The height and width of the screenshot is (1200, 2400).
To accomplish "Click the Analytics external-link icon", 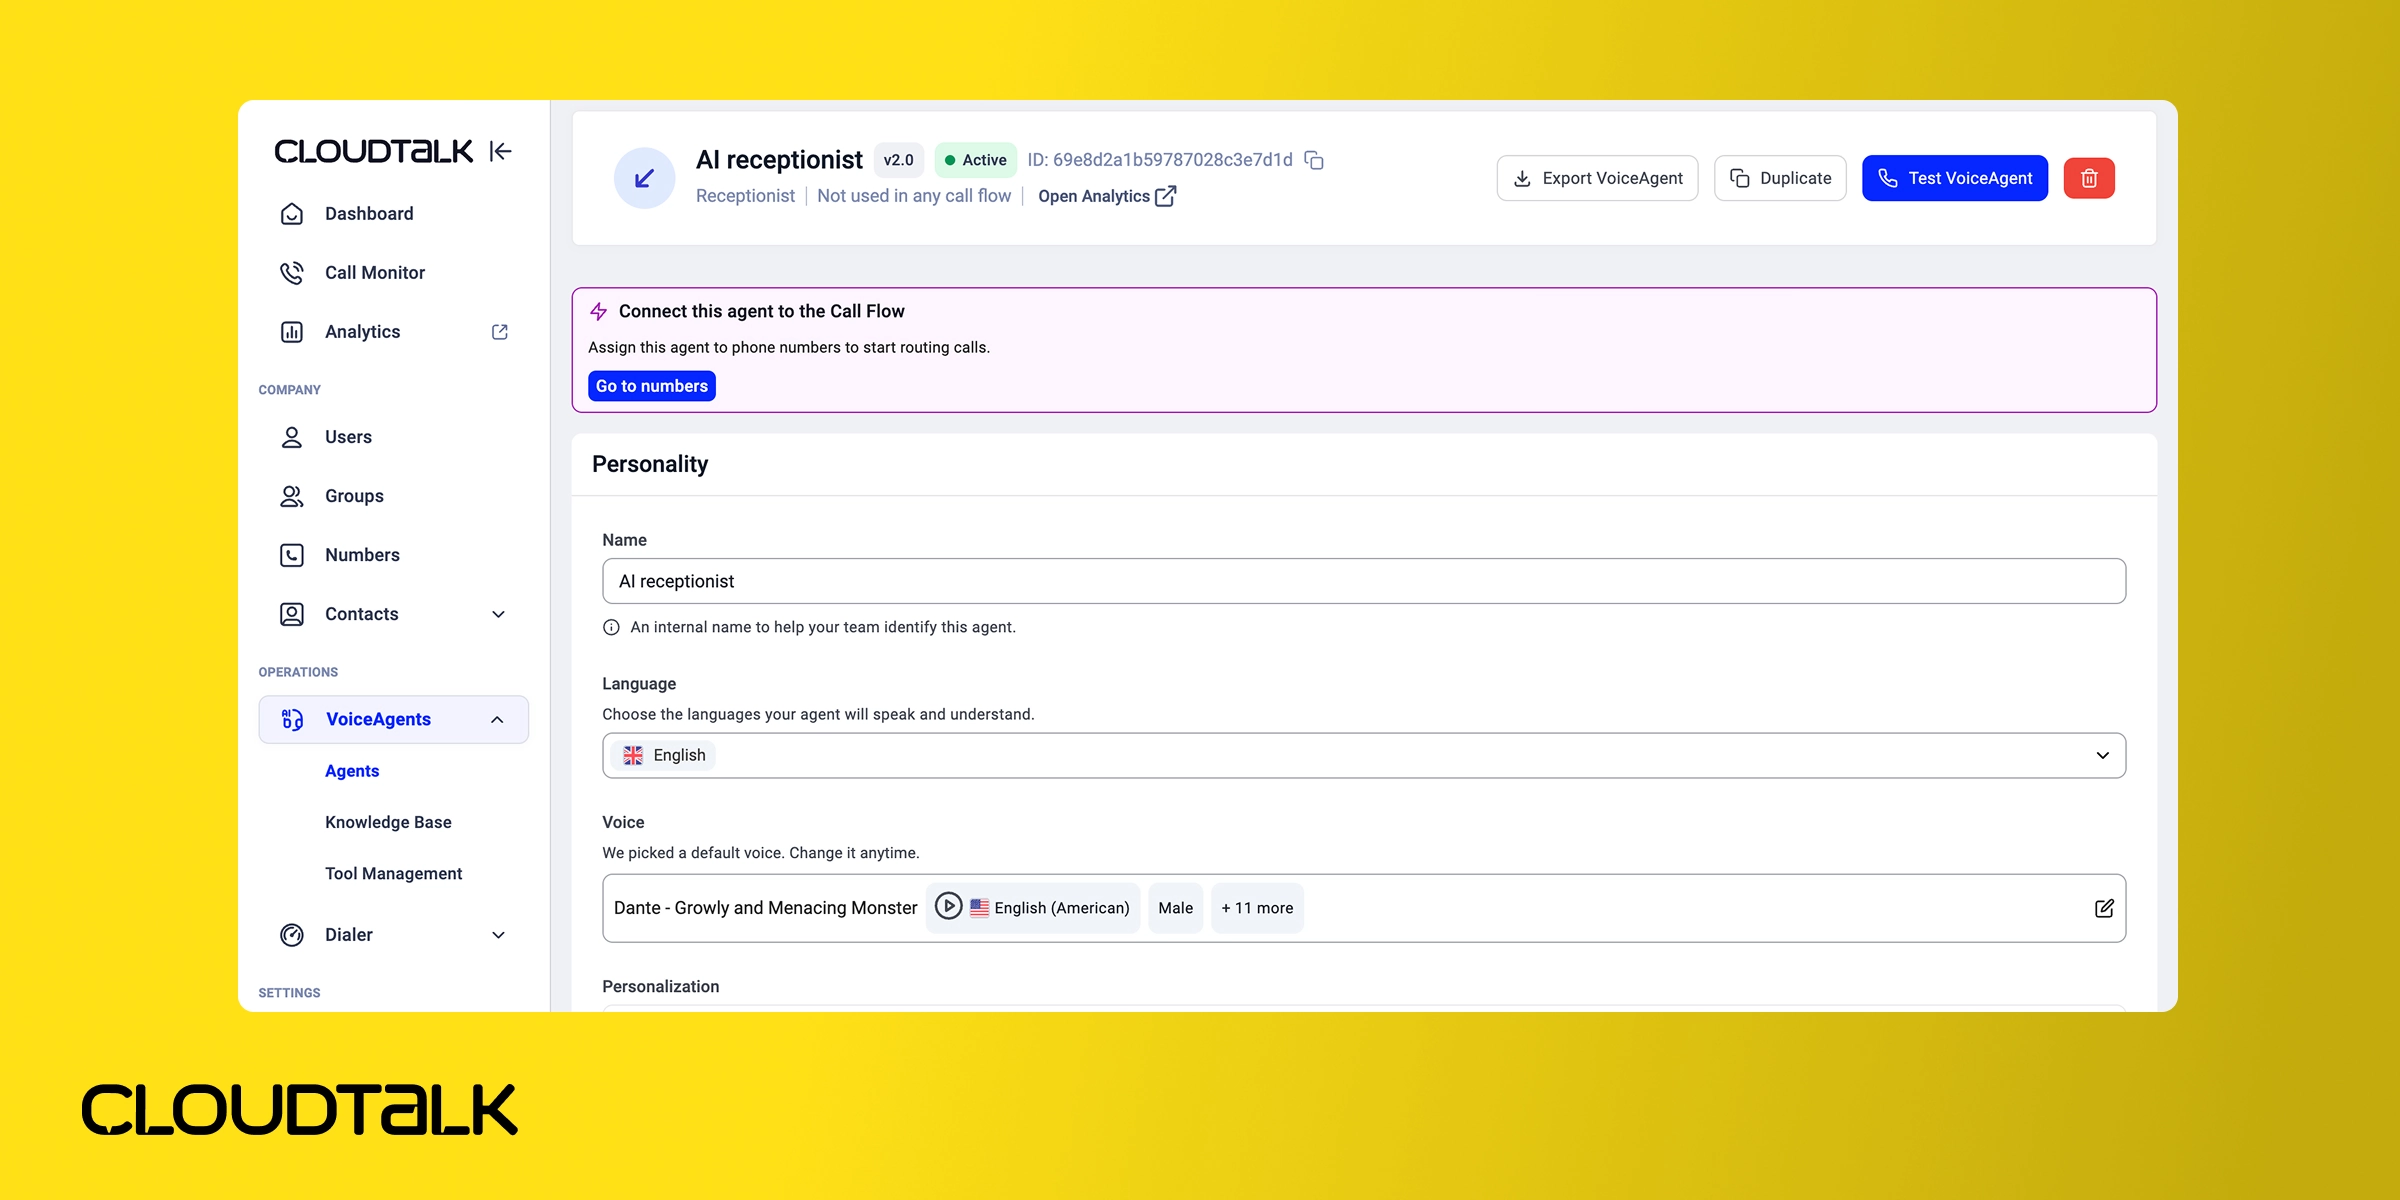I will (x=500, y=332).
